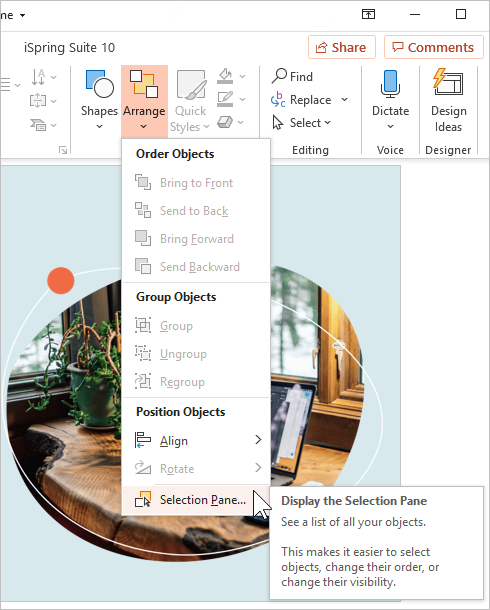
Task: Choose Selection Pane from Arrange menu
Action: [196, 500]
